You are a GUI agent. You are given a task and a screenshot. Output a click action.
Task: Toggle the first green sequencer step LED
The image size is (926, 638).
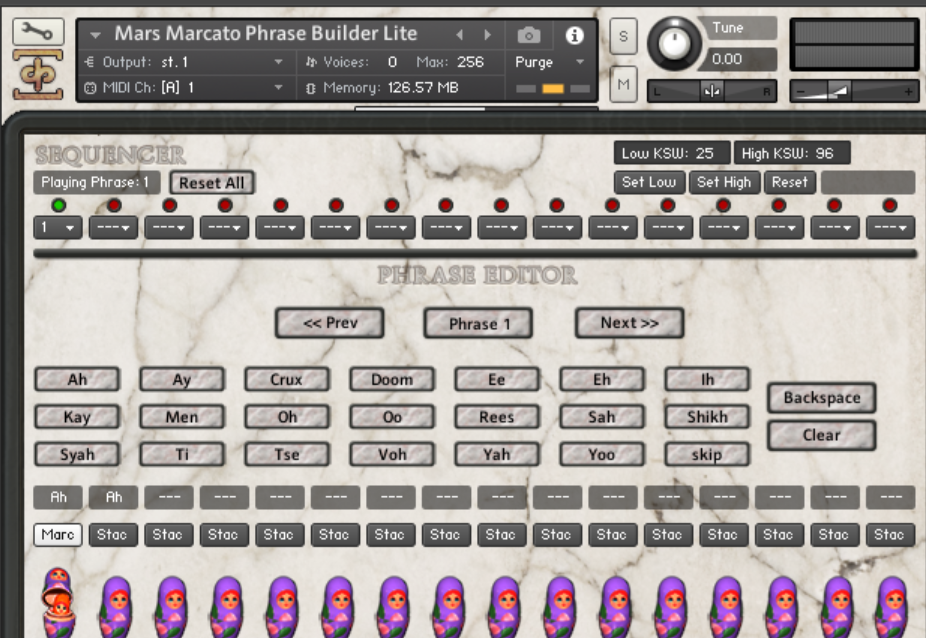coord(58,205)
